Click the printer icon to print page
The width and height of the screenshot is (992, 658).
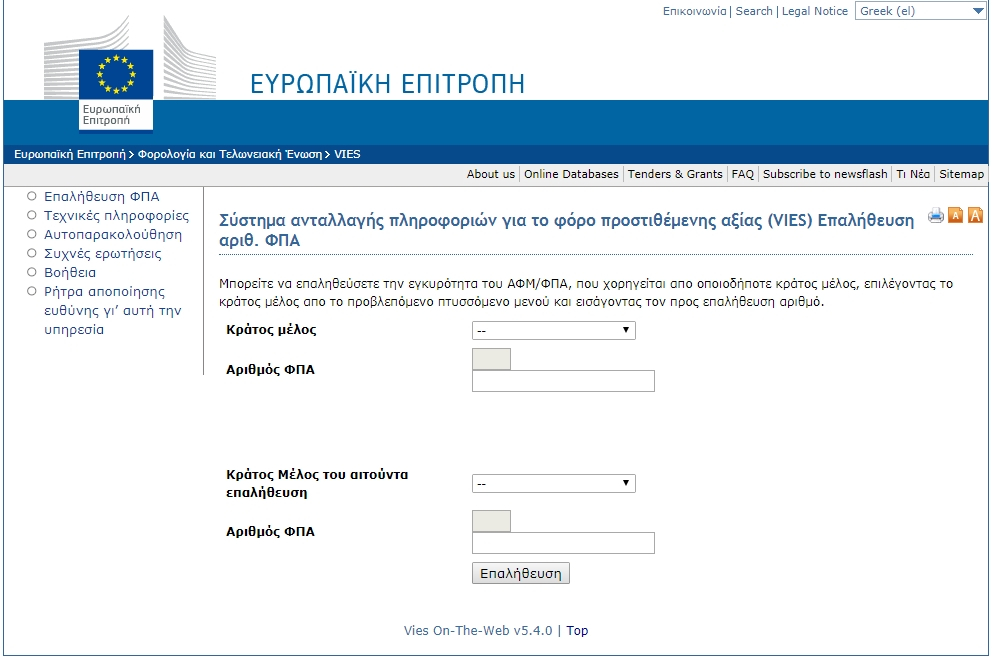pyautogui.click(x=936, y=216)
